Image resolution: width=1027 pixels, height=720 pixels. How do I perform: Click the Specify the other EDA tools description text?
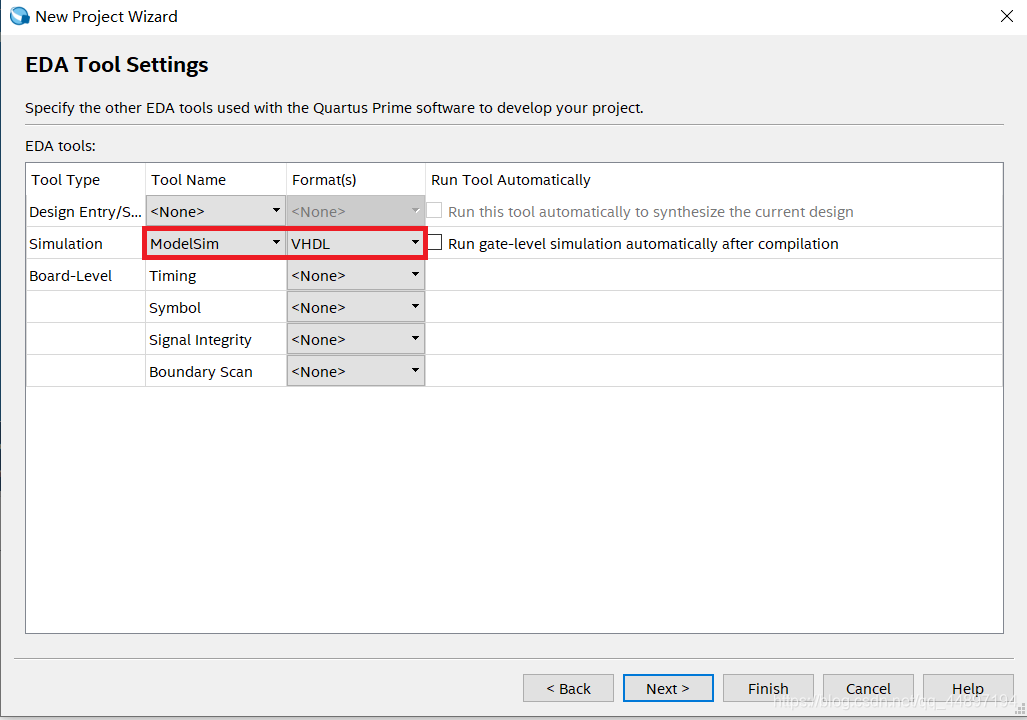click(x=334, y=108)
